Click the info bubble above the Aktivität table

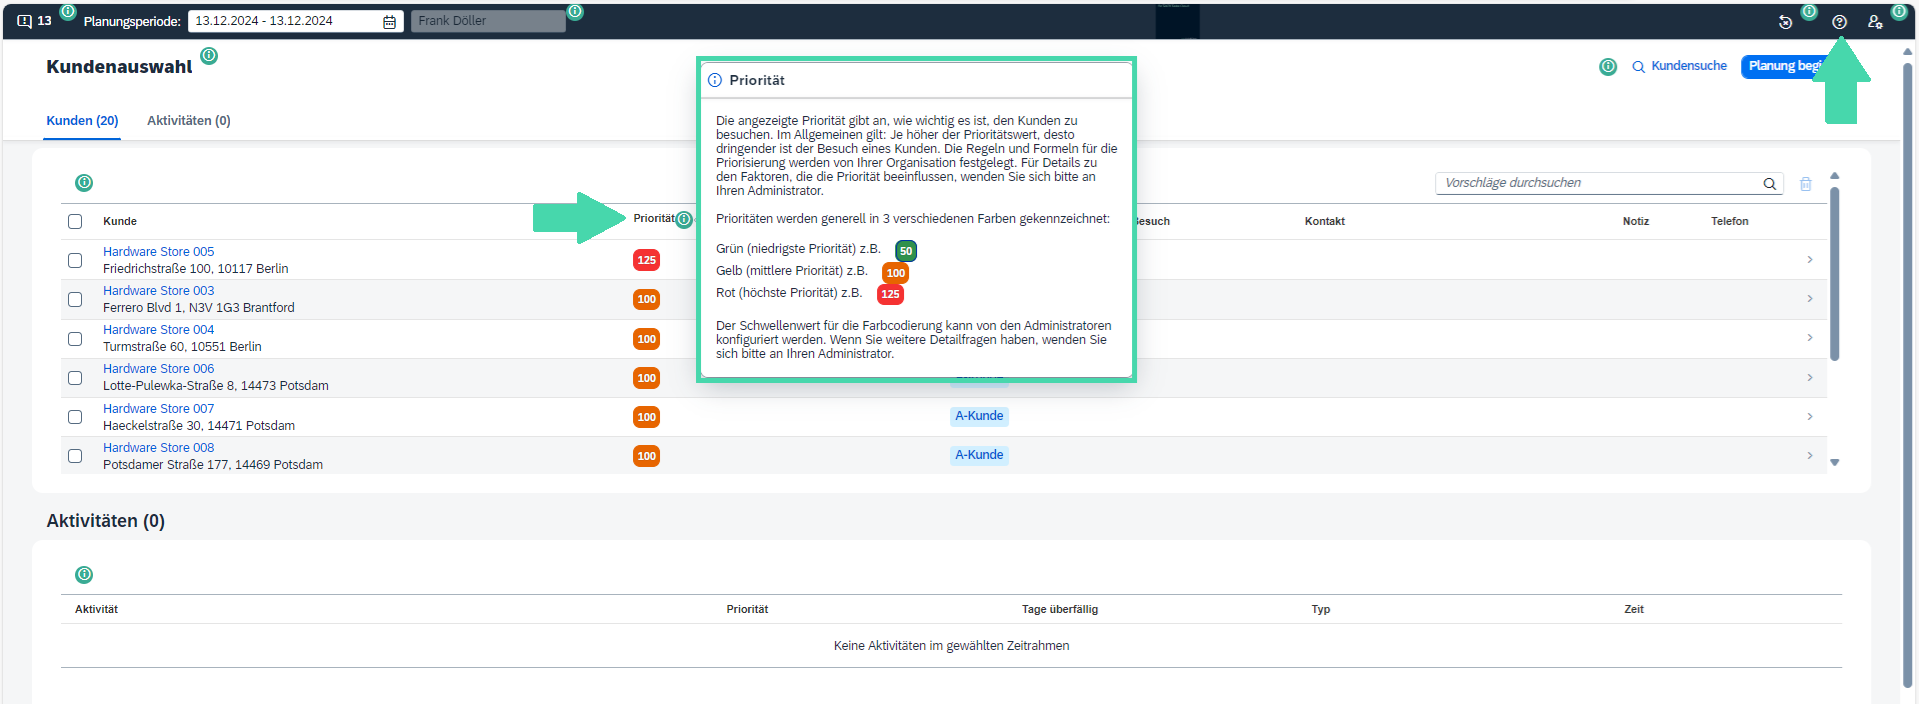click(x=84, y=575)
